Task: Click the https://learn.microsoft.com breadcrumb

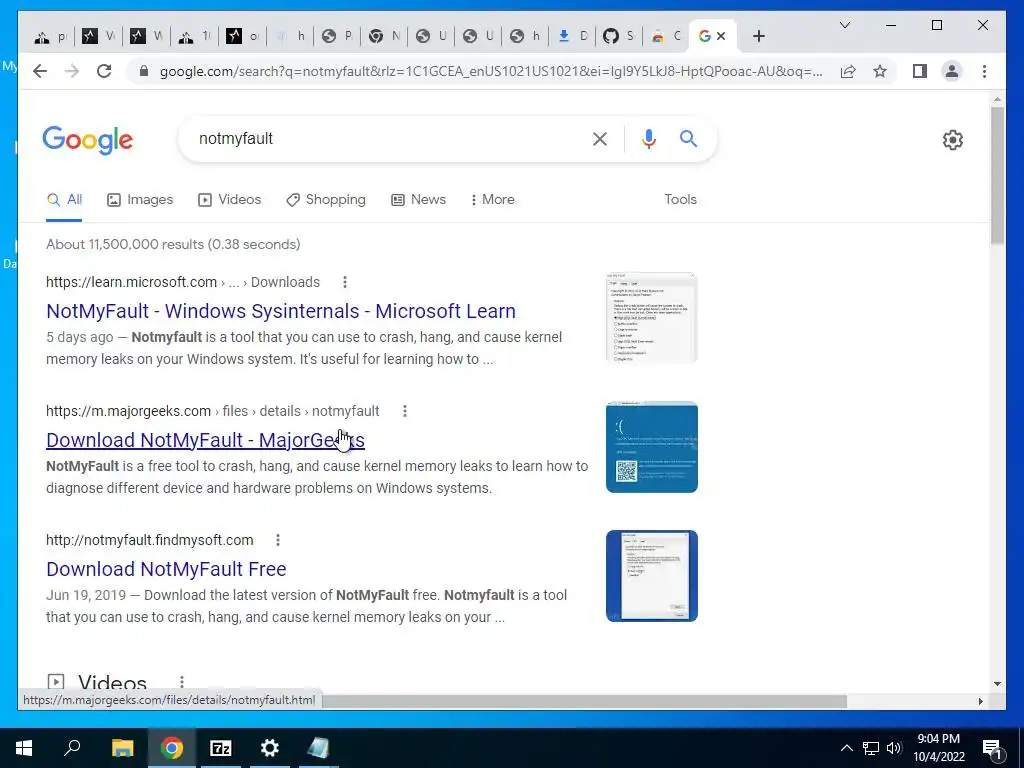Action: click(131, 282)
